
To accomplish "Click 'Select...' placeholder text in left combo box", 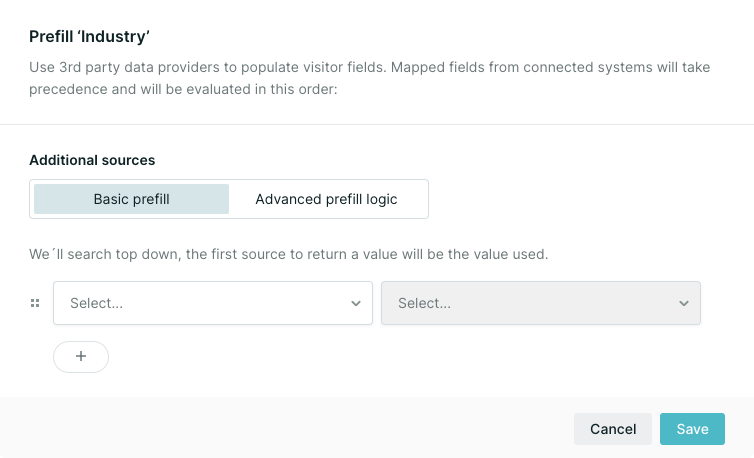I will pyautogui.click(x=96, y=303).
